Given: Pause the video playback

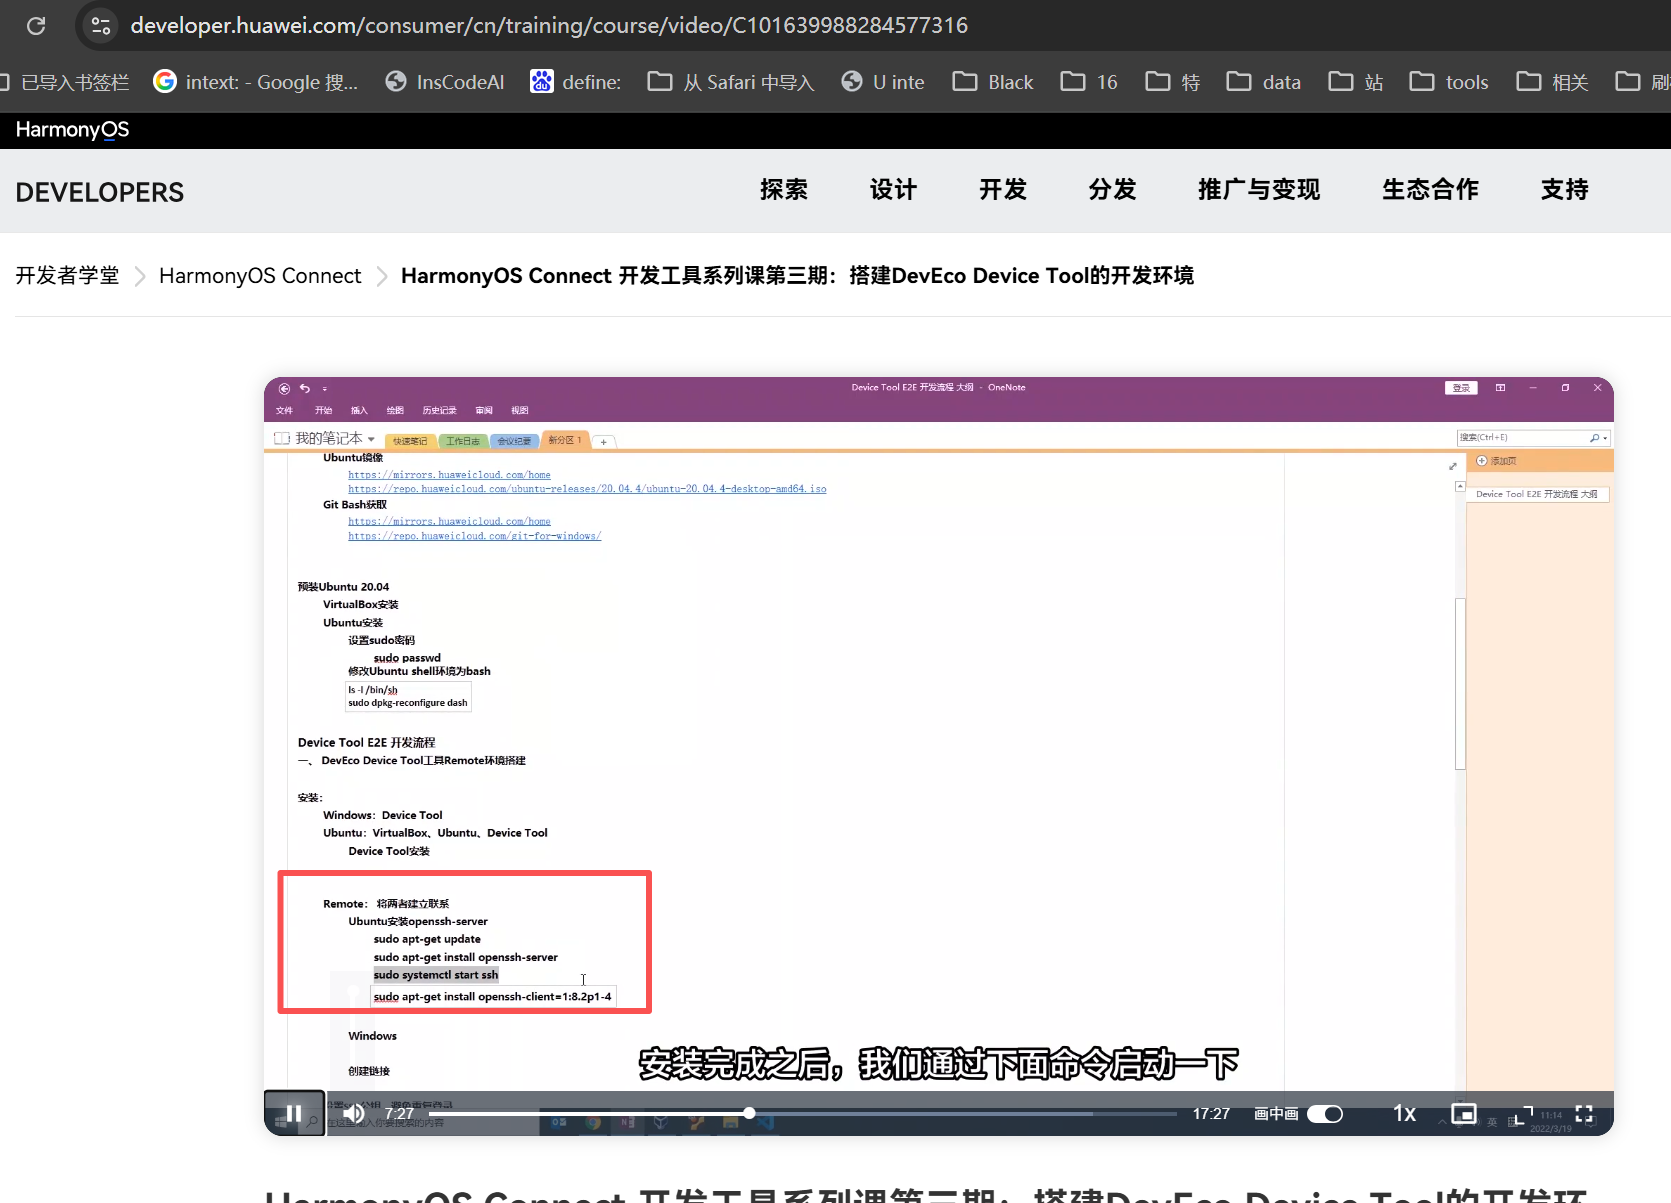Looking at the screenshot, I should click(x=294, y=1113).
